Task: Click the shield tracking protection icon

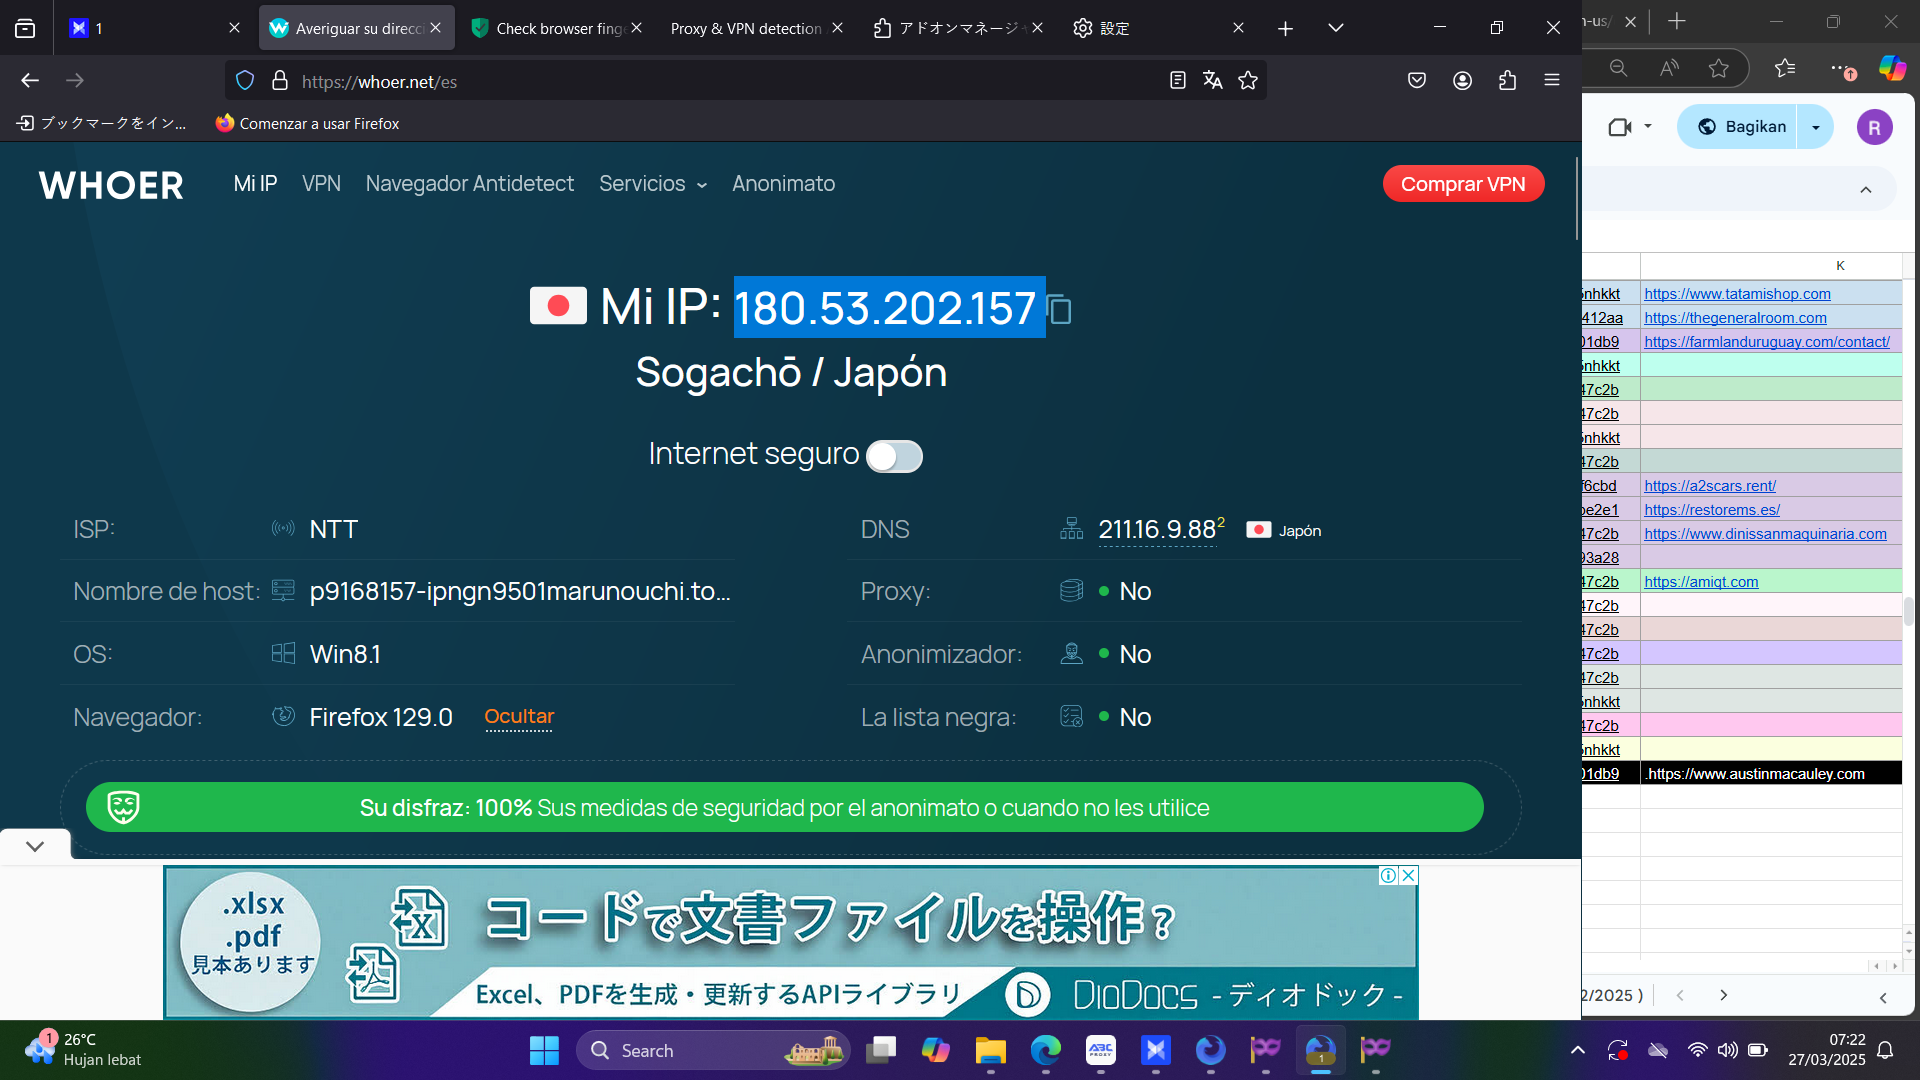Action: (x=245, y=81)
